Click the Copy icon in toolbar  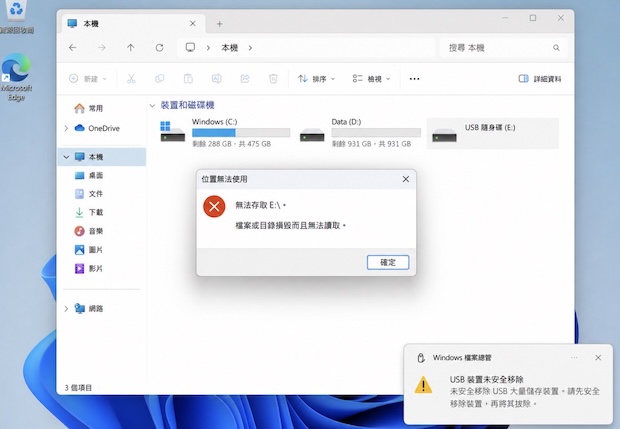pos(160,79)
